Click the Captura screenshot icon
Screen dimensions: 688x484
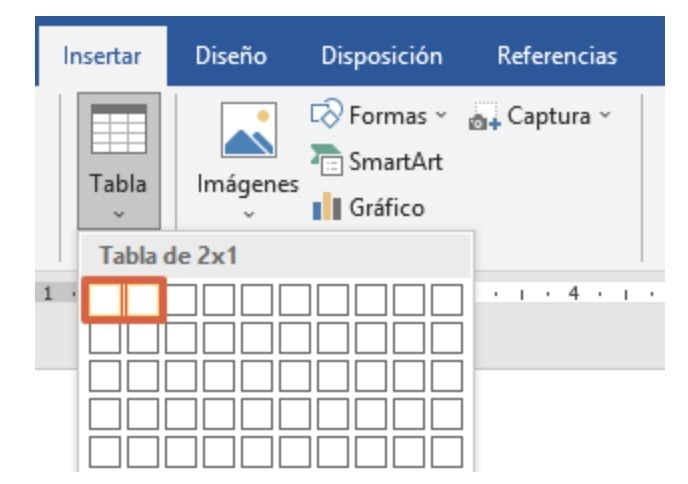click(x=484, y=118)
